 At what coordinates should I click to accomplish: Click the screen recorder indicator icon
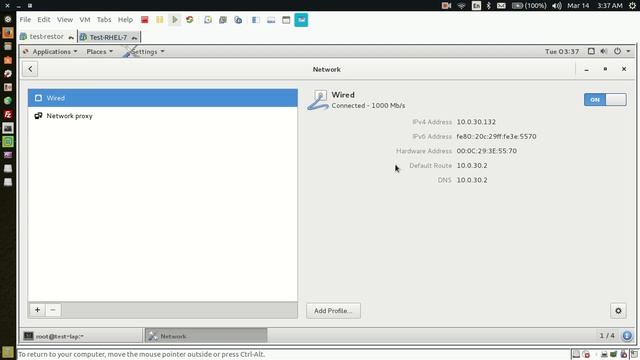[x=447, y=6]
